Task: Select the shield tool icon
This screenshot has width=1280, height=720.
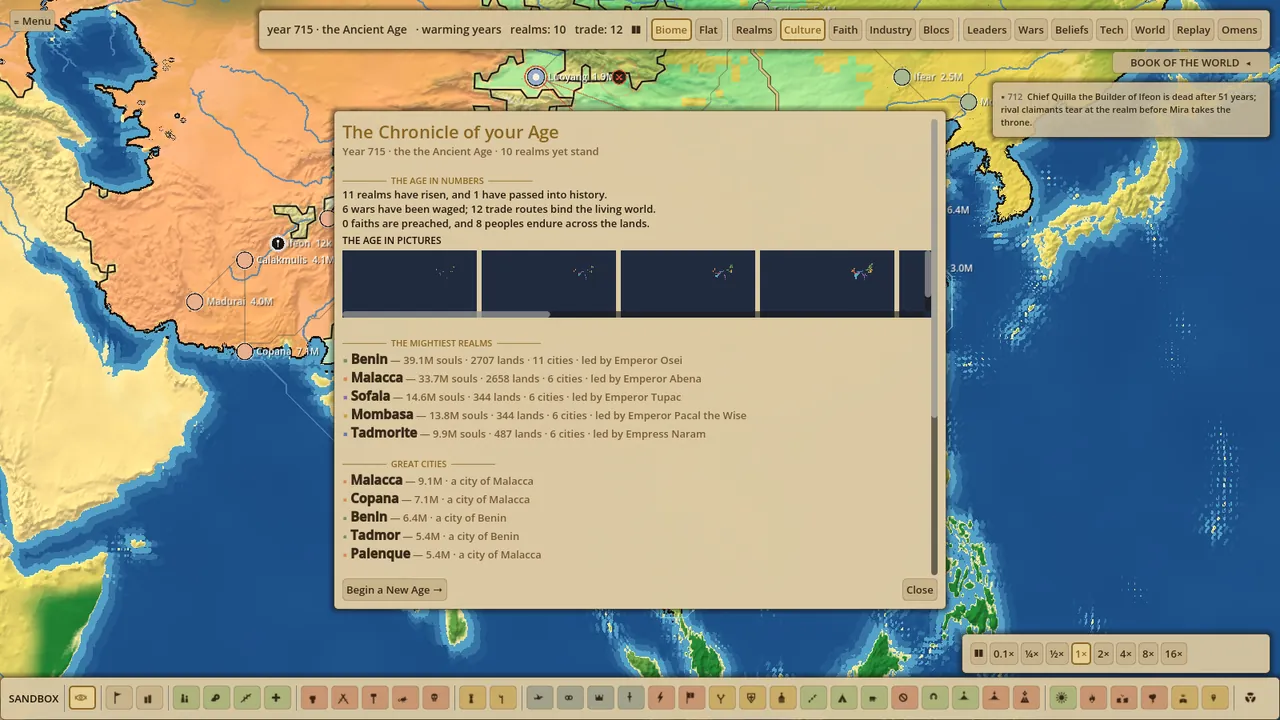Action: click(x=751, y=698)
